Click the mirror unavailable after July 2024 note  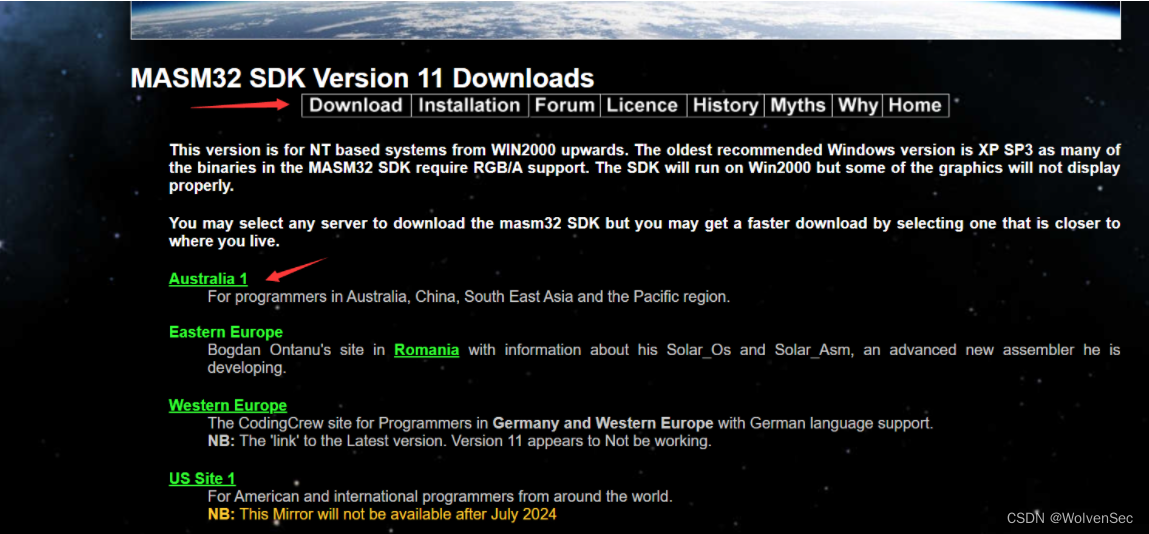[x=382, y=514]
